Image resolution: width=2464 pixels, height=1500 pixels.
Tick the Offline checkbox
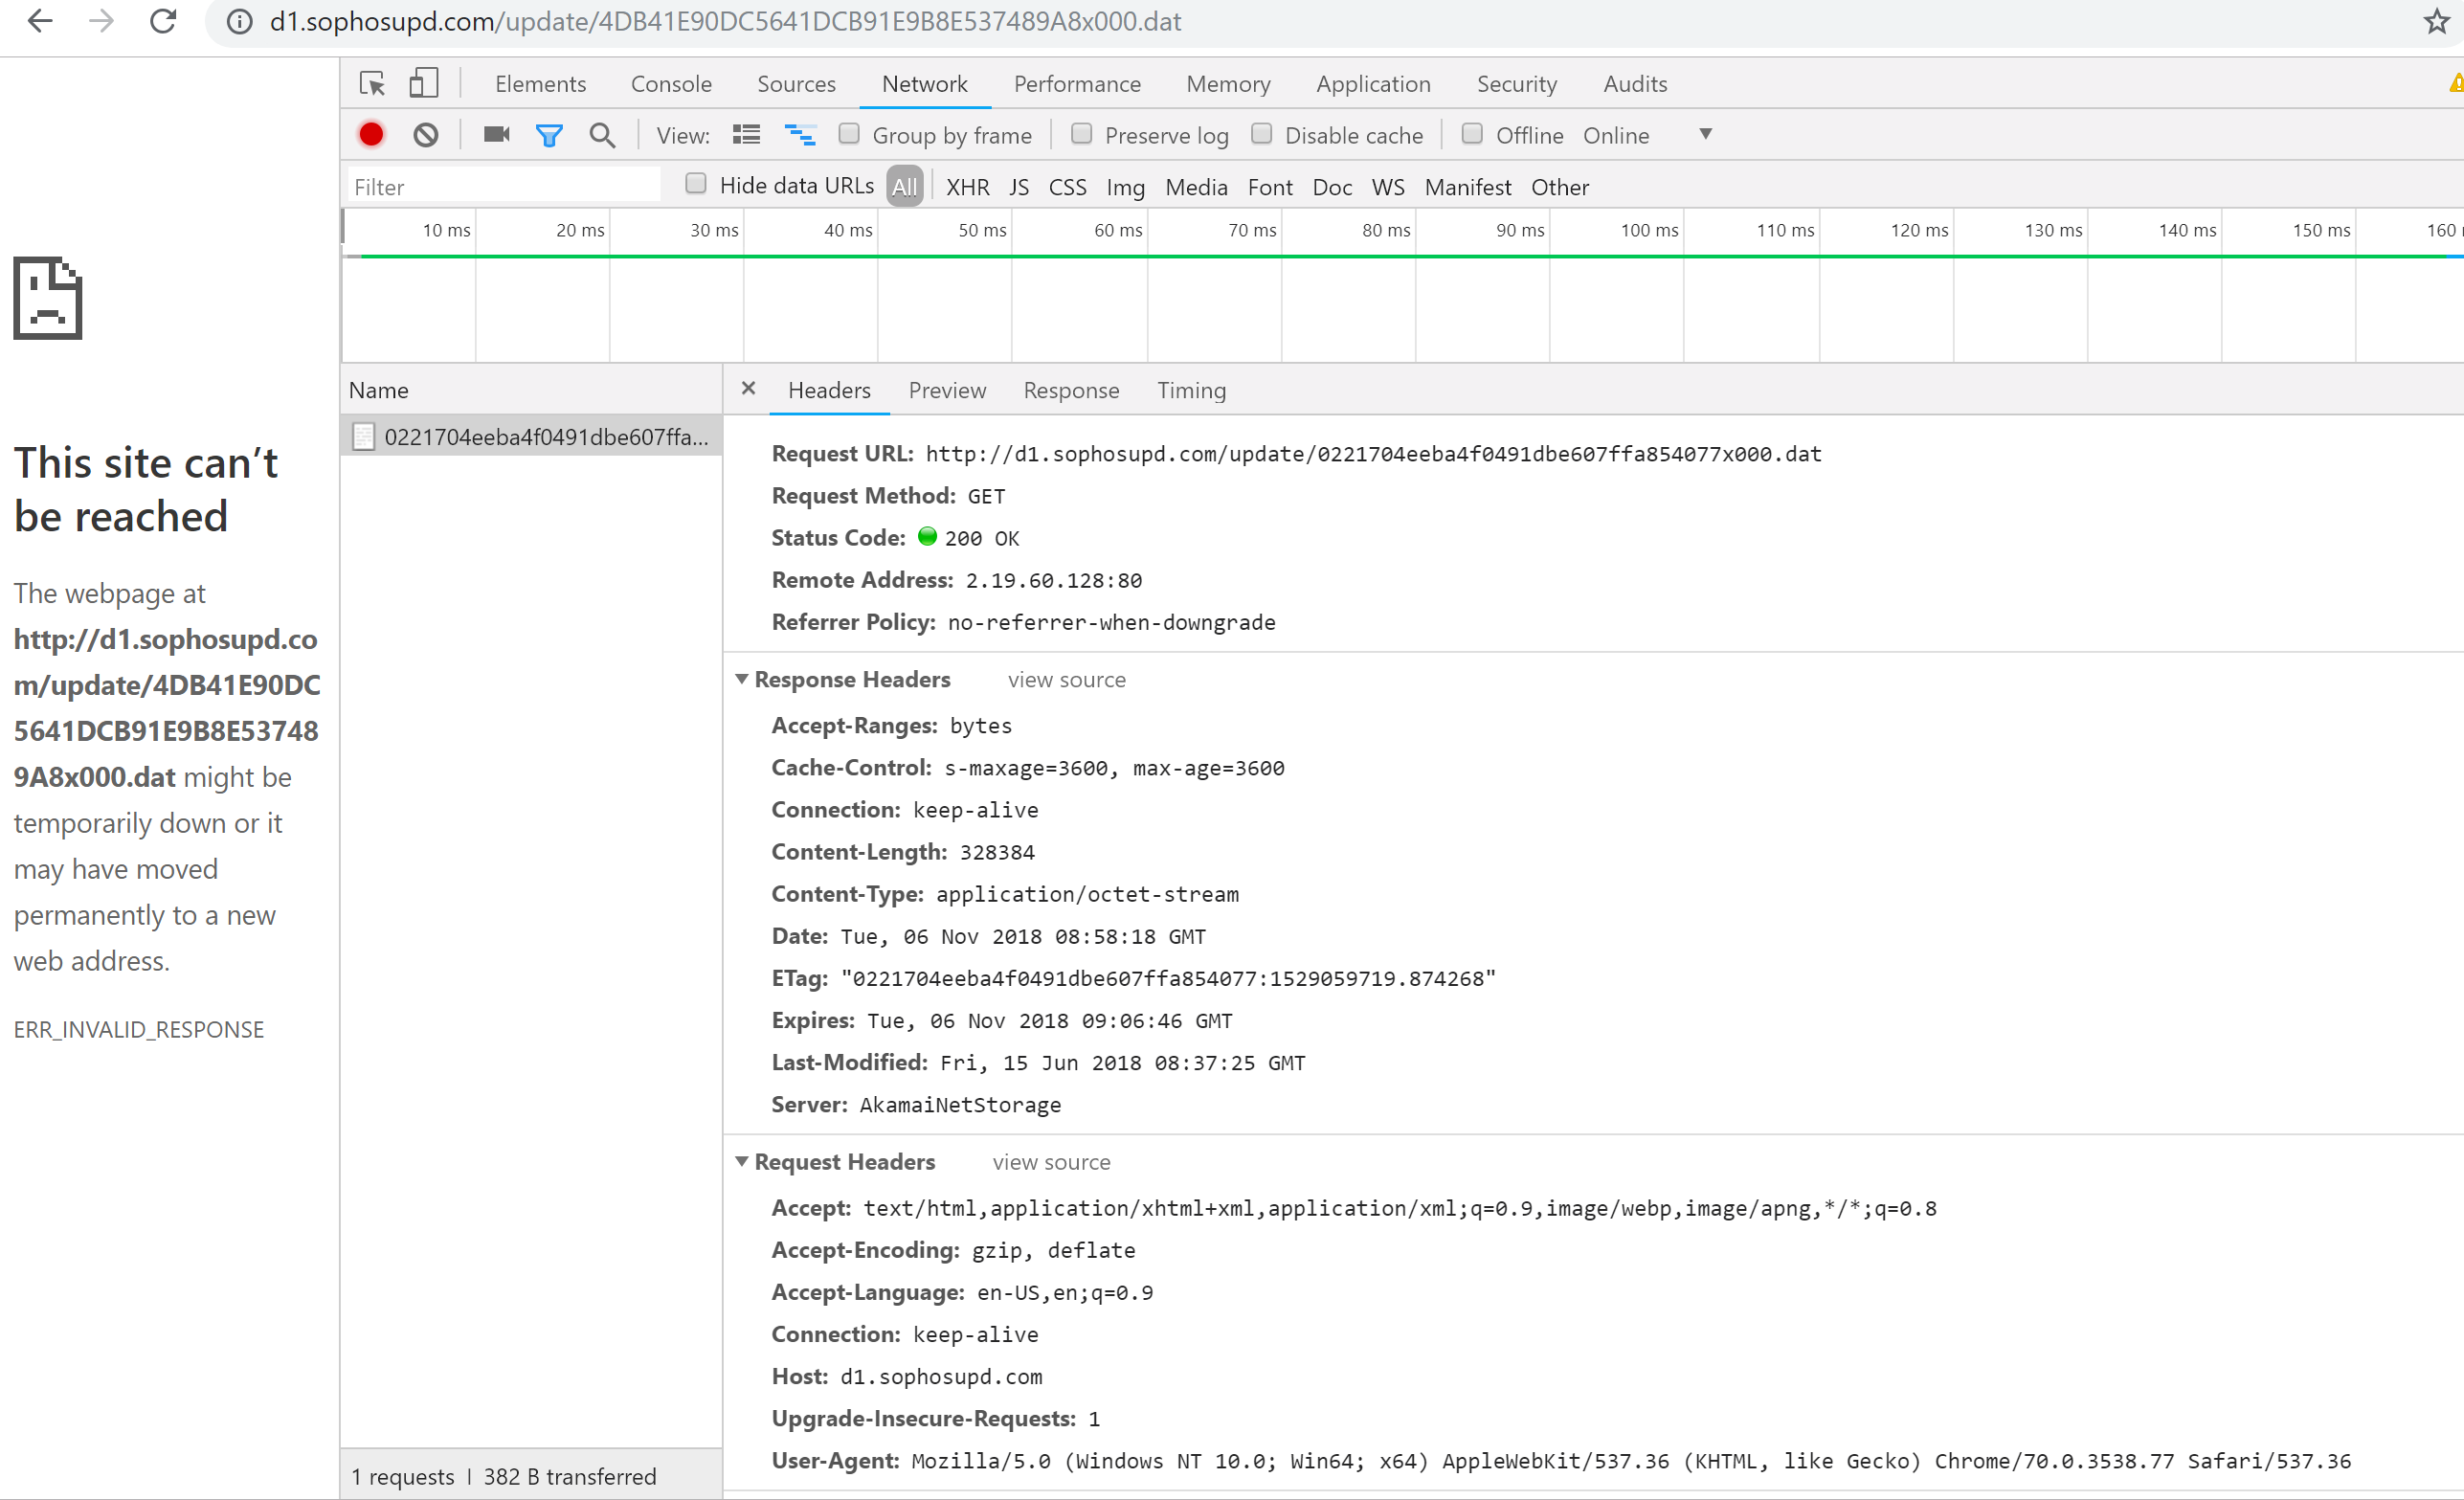click(x=1472, y=134)
